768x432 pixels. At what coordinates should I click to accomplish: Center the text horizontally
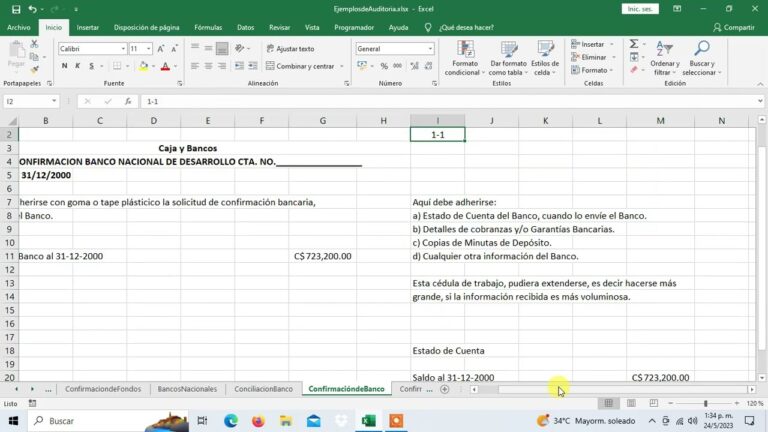[x=208, y=66]
